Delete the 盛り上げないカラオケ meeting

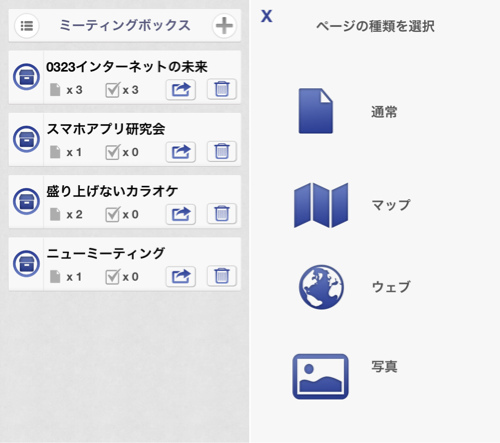coord(222,214)
